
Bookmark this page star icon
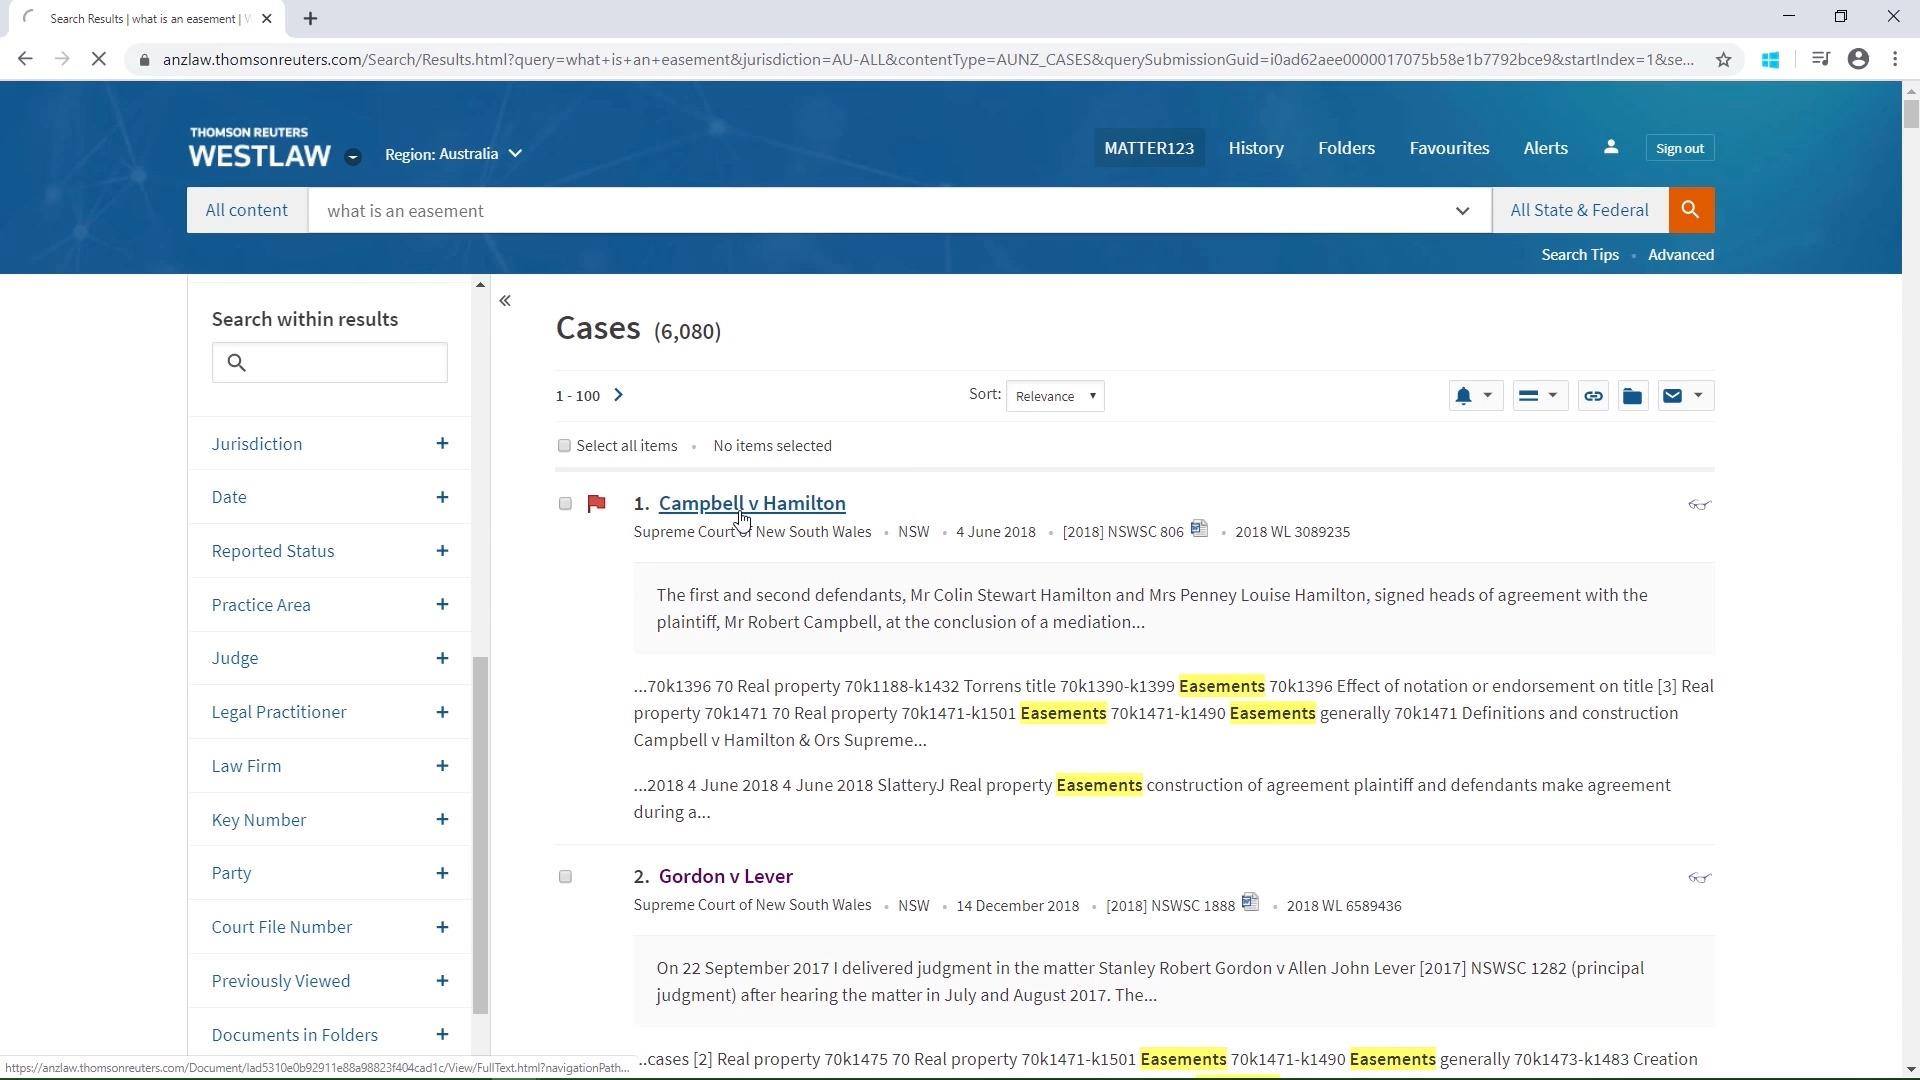pos(1723,60)
